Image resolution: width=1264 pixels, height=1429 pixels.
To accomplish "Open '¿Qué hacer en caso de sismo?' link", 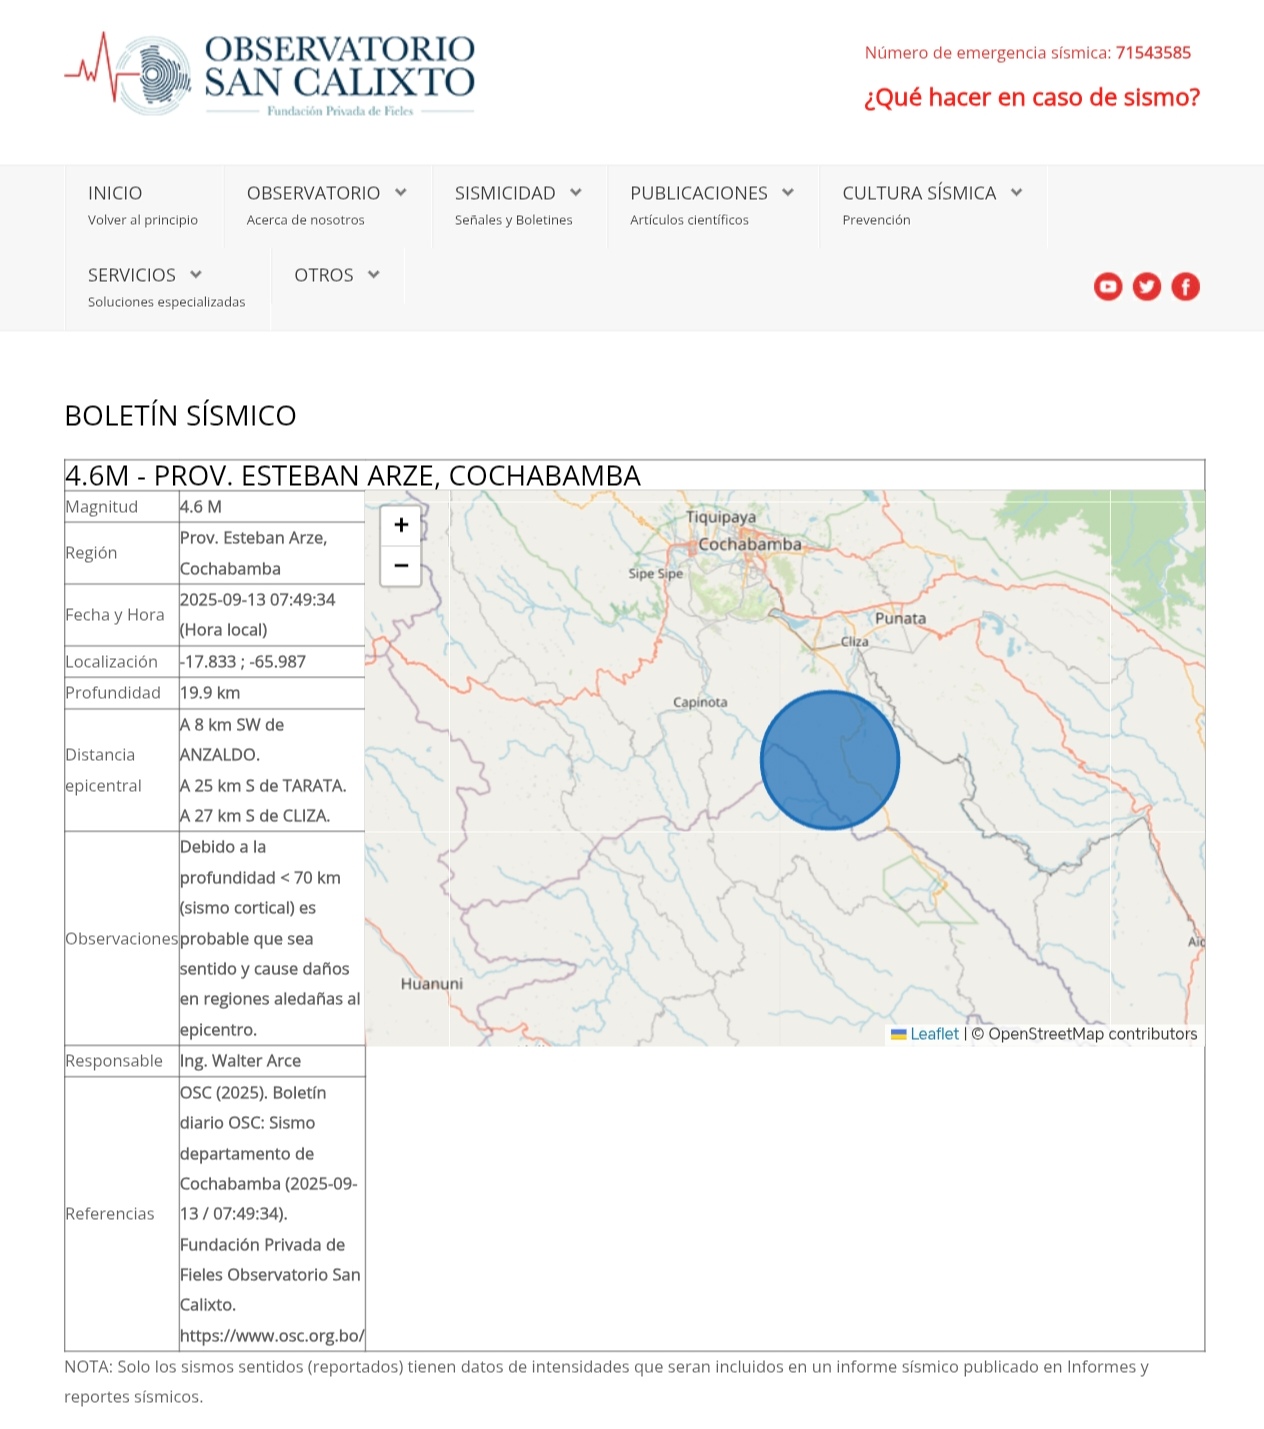I will (1032, 97).
